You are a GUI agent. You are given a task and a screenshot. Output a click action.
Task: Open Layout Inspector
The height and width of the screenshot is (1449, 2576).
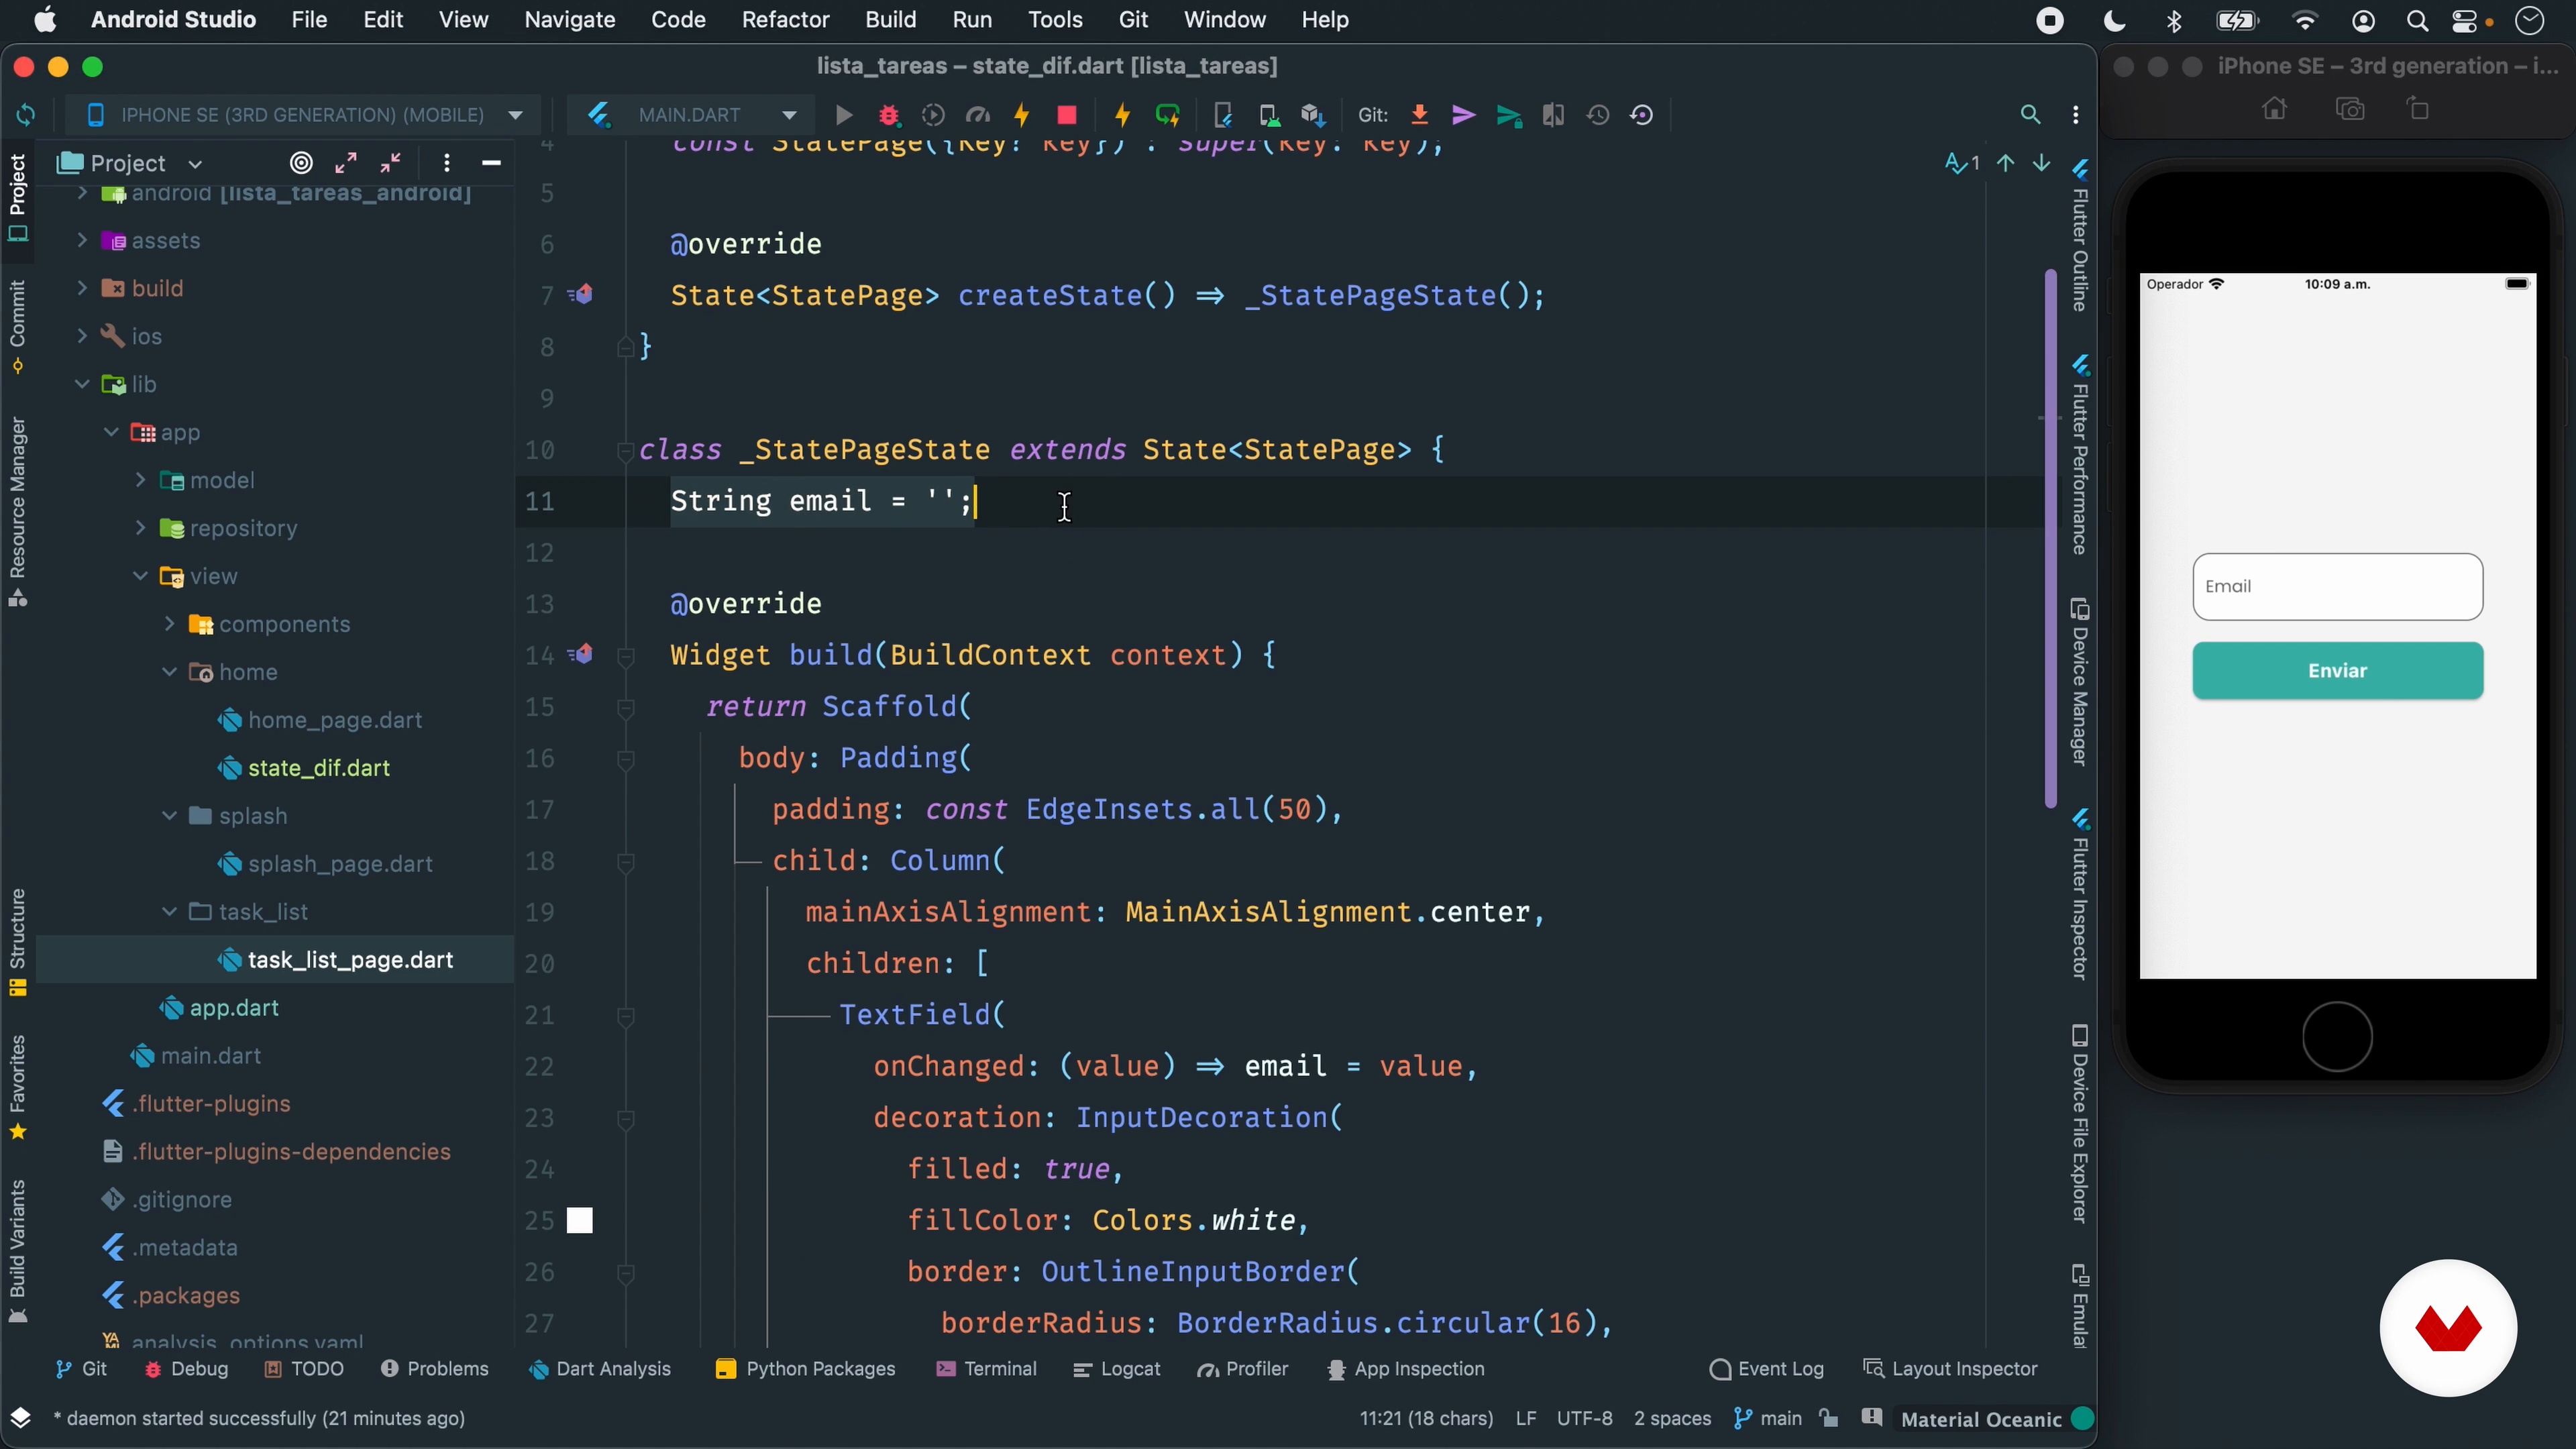click(x=1950, y=1369)
